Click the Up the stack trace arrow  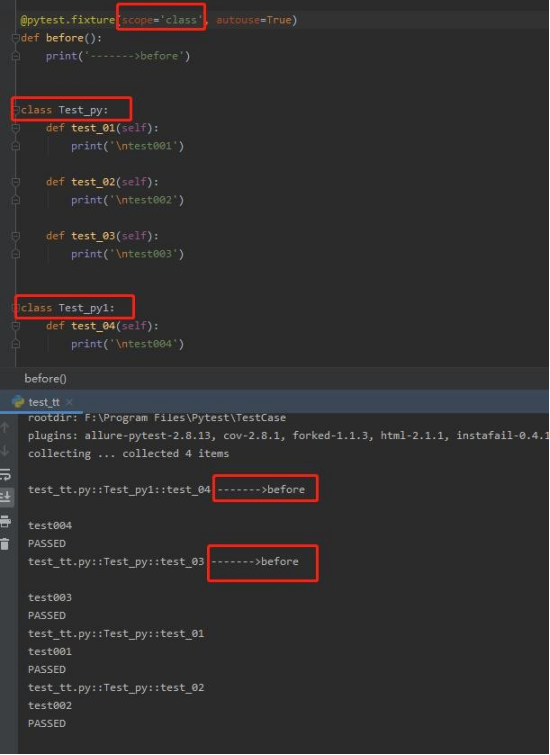click(5, 427)
